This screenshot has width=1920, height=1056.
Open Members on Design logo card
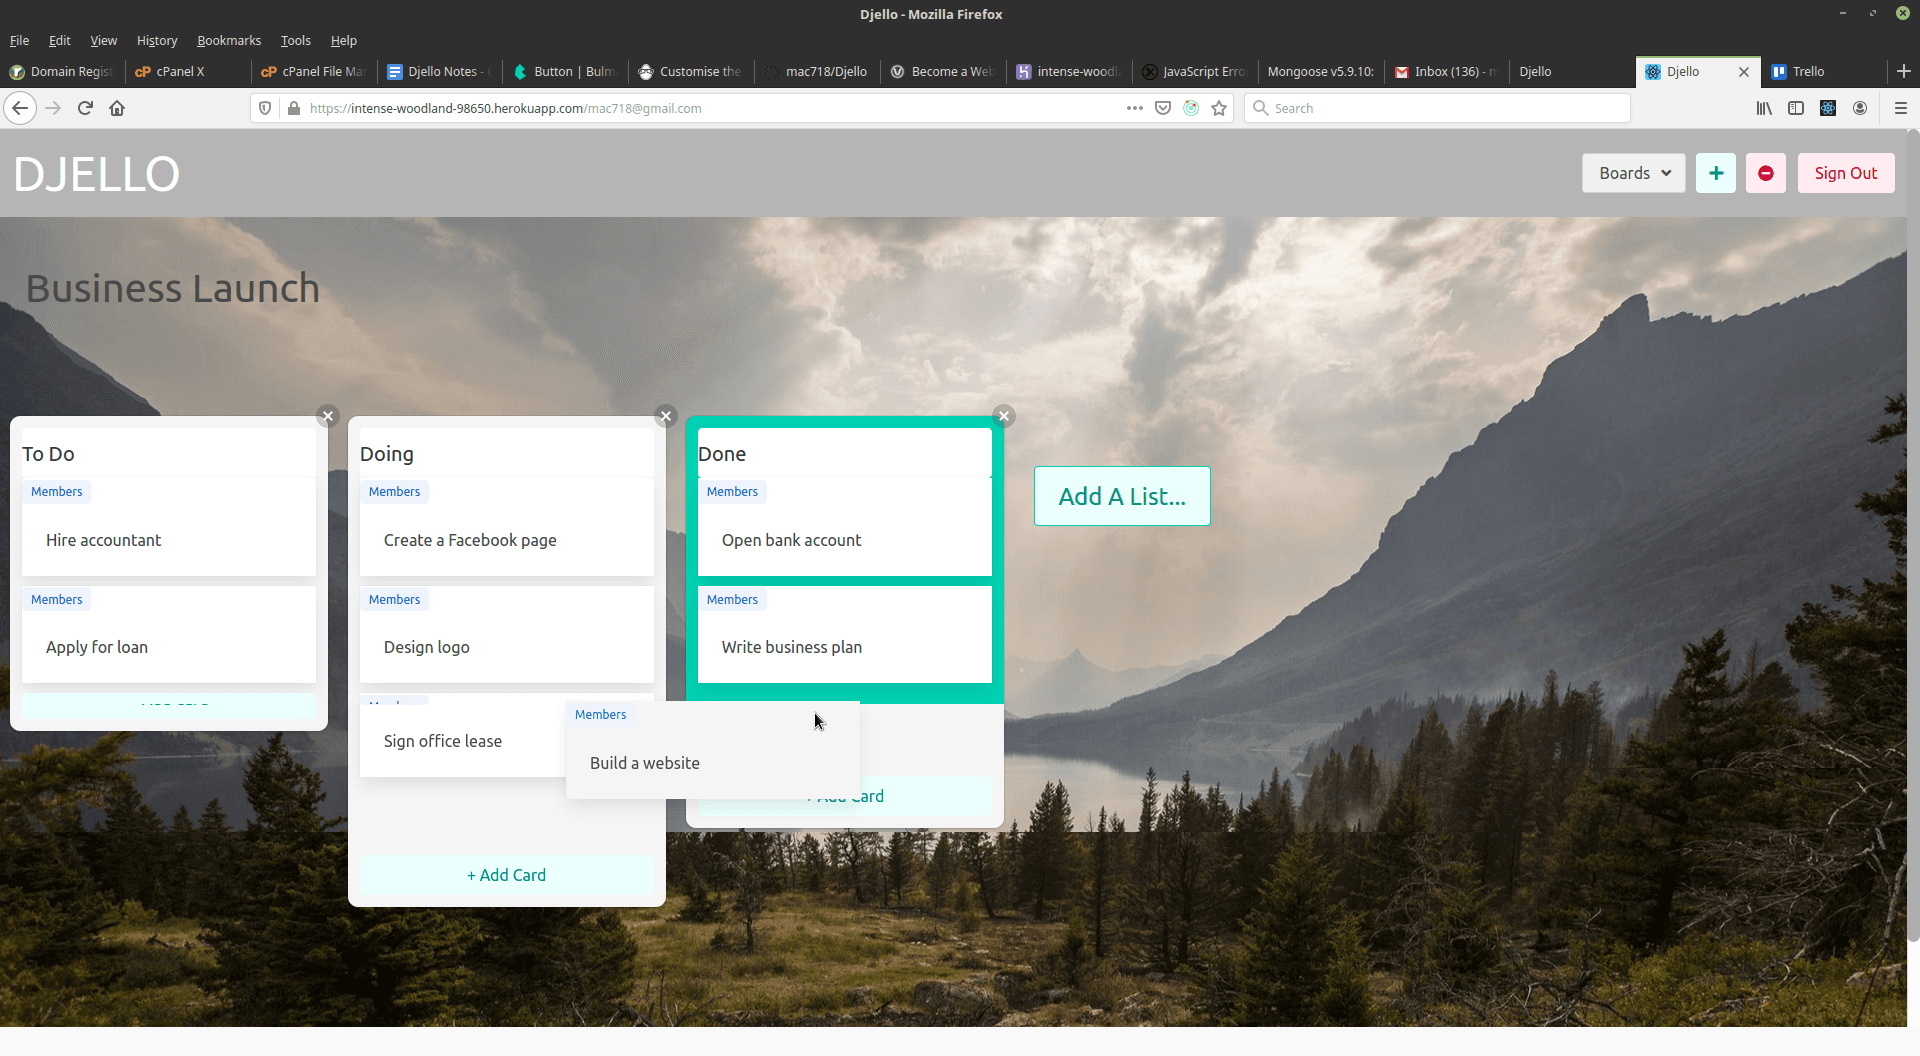tap(394, 599)
